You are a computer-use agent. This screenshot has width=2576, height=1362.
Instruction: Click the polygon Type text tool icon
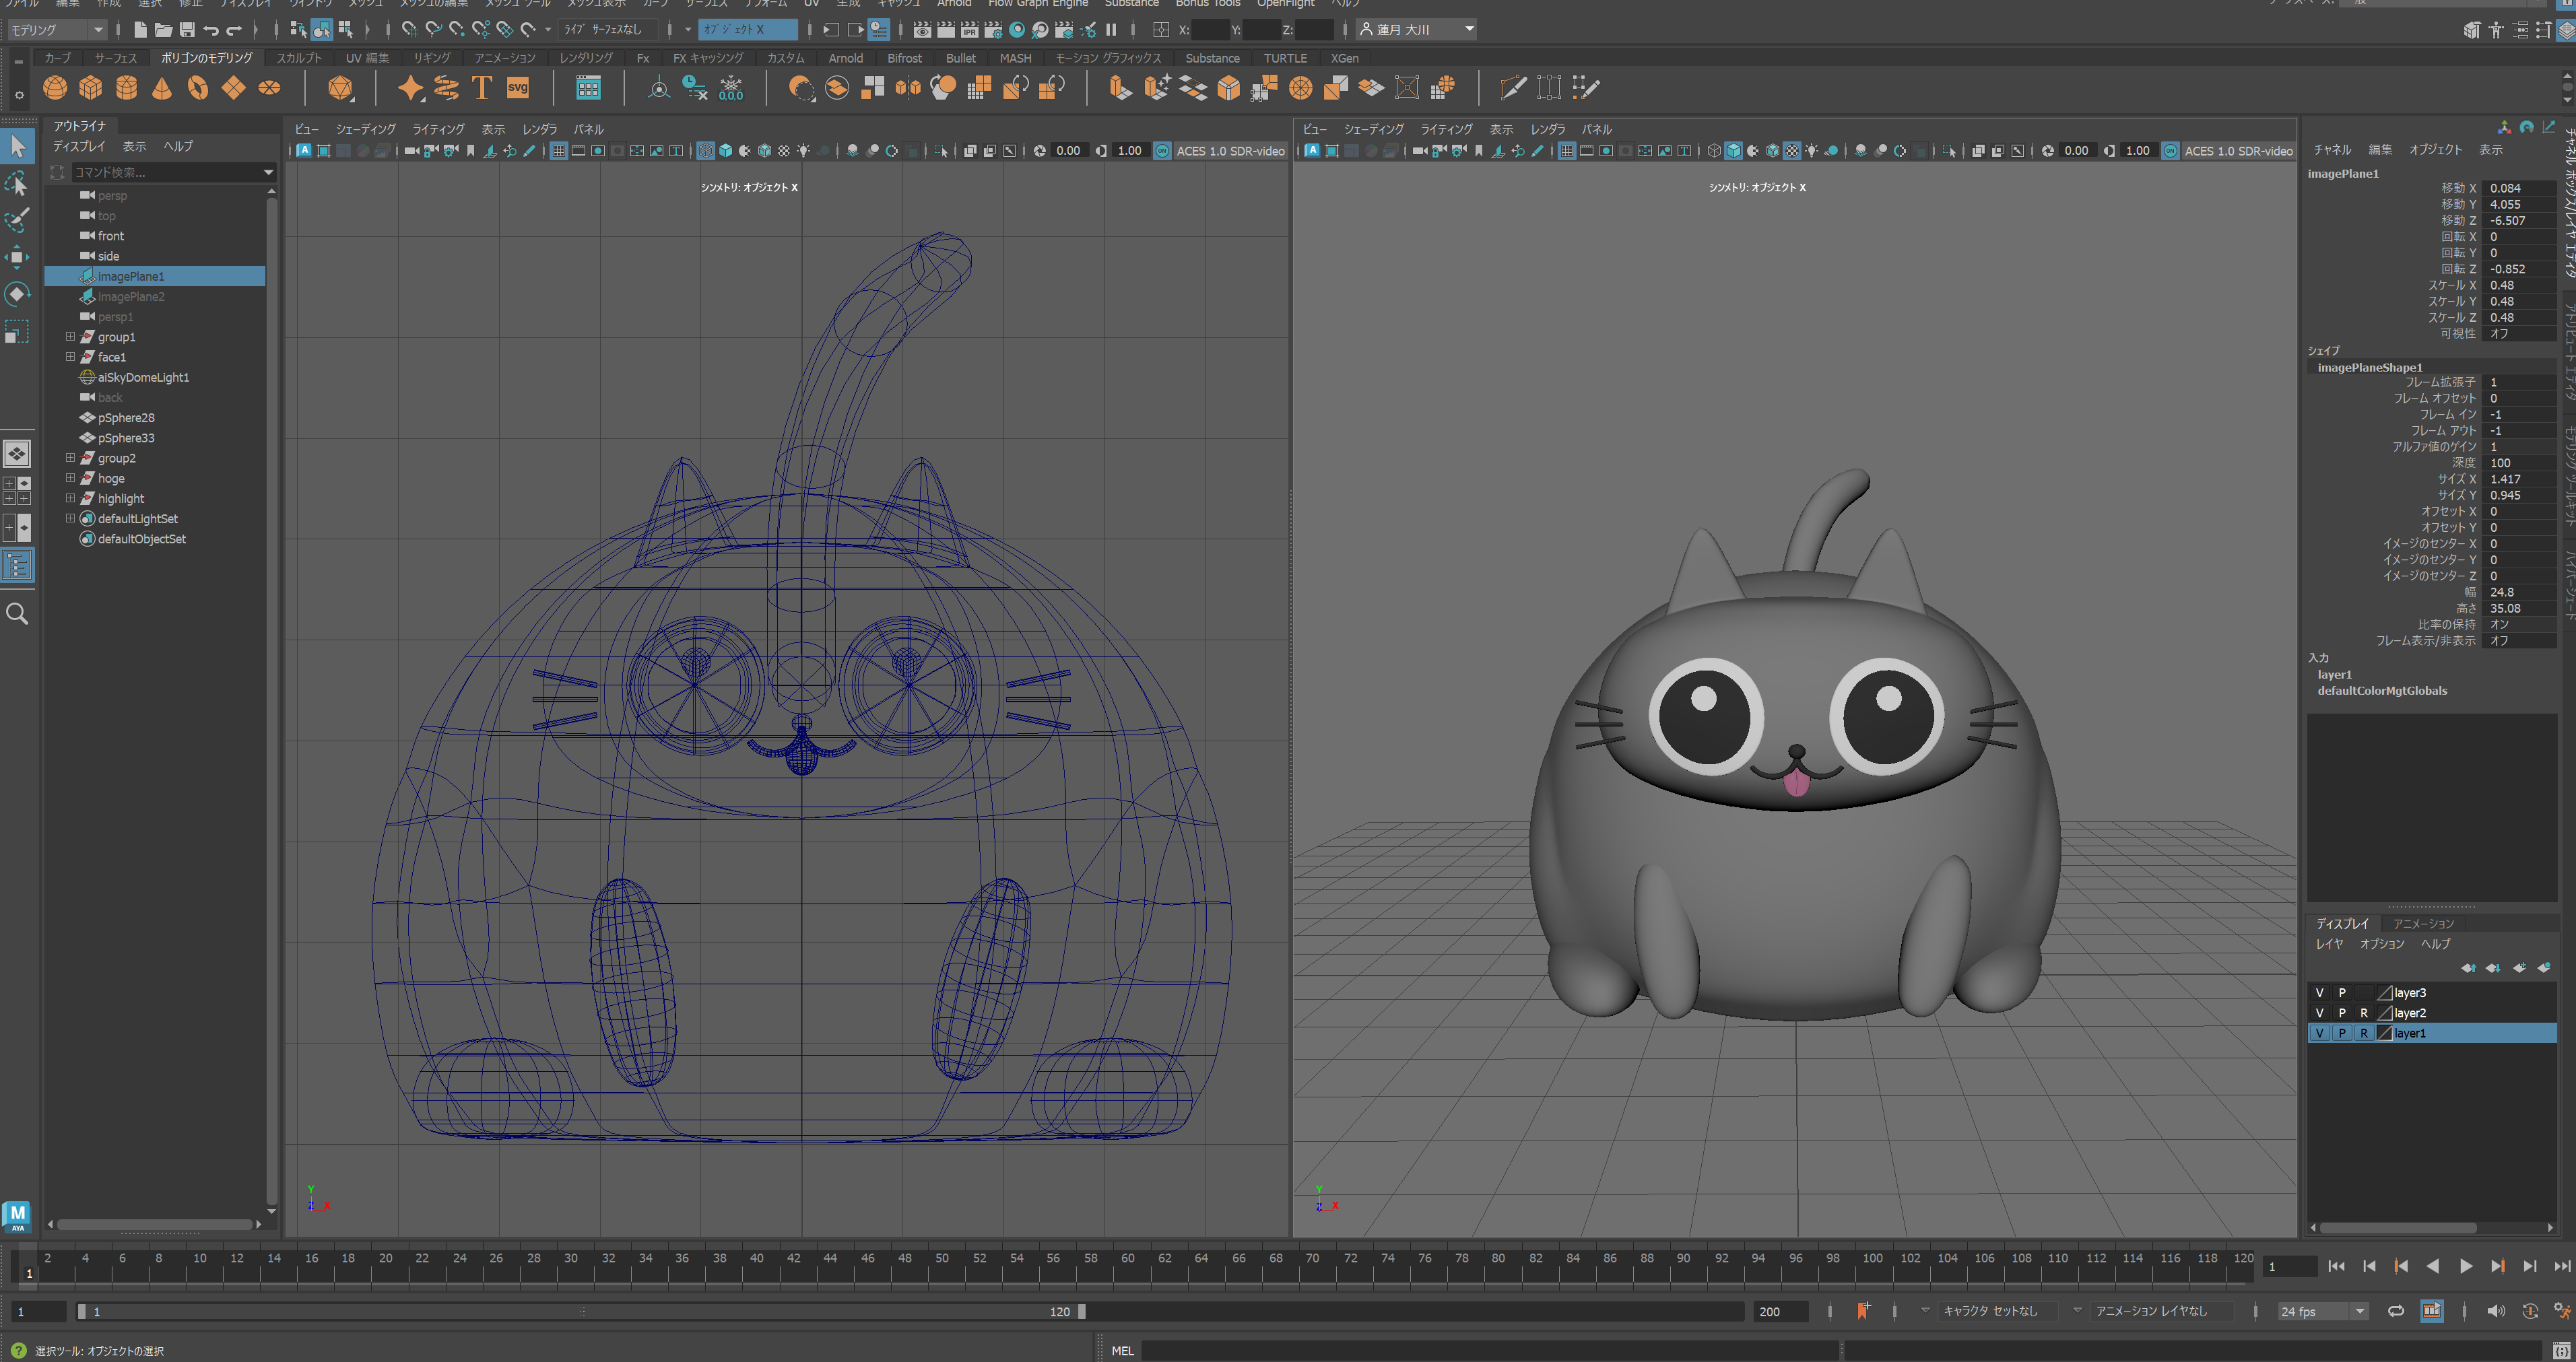coord(482,88)
